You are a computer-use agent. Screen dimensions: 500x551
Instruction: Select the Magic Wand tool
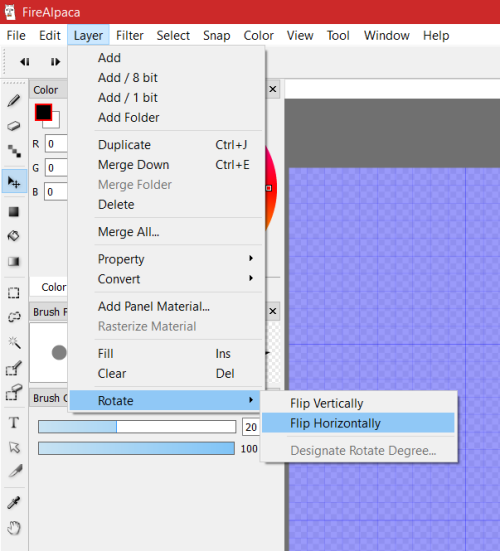pyautogui.click(x=14, y=342)
